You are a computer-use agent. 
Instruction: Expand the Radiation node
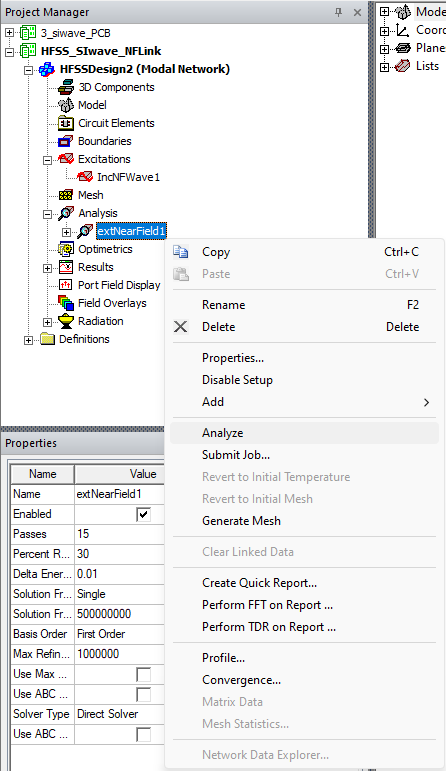pos(47,322)
